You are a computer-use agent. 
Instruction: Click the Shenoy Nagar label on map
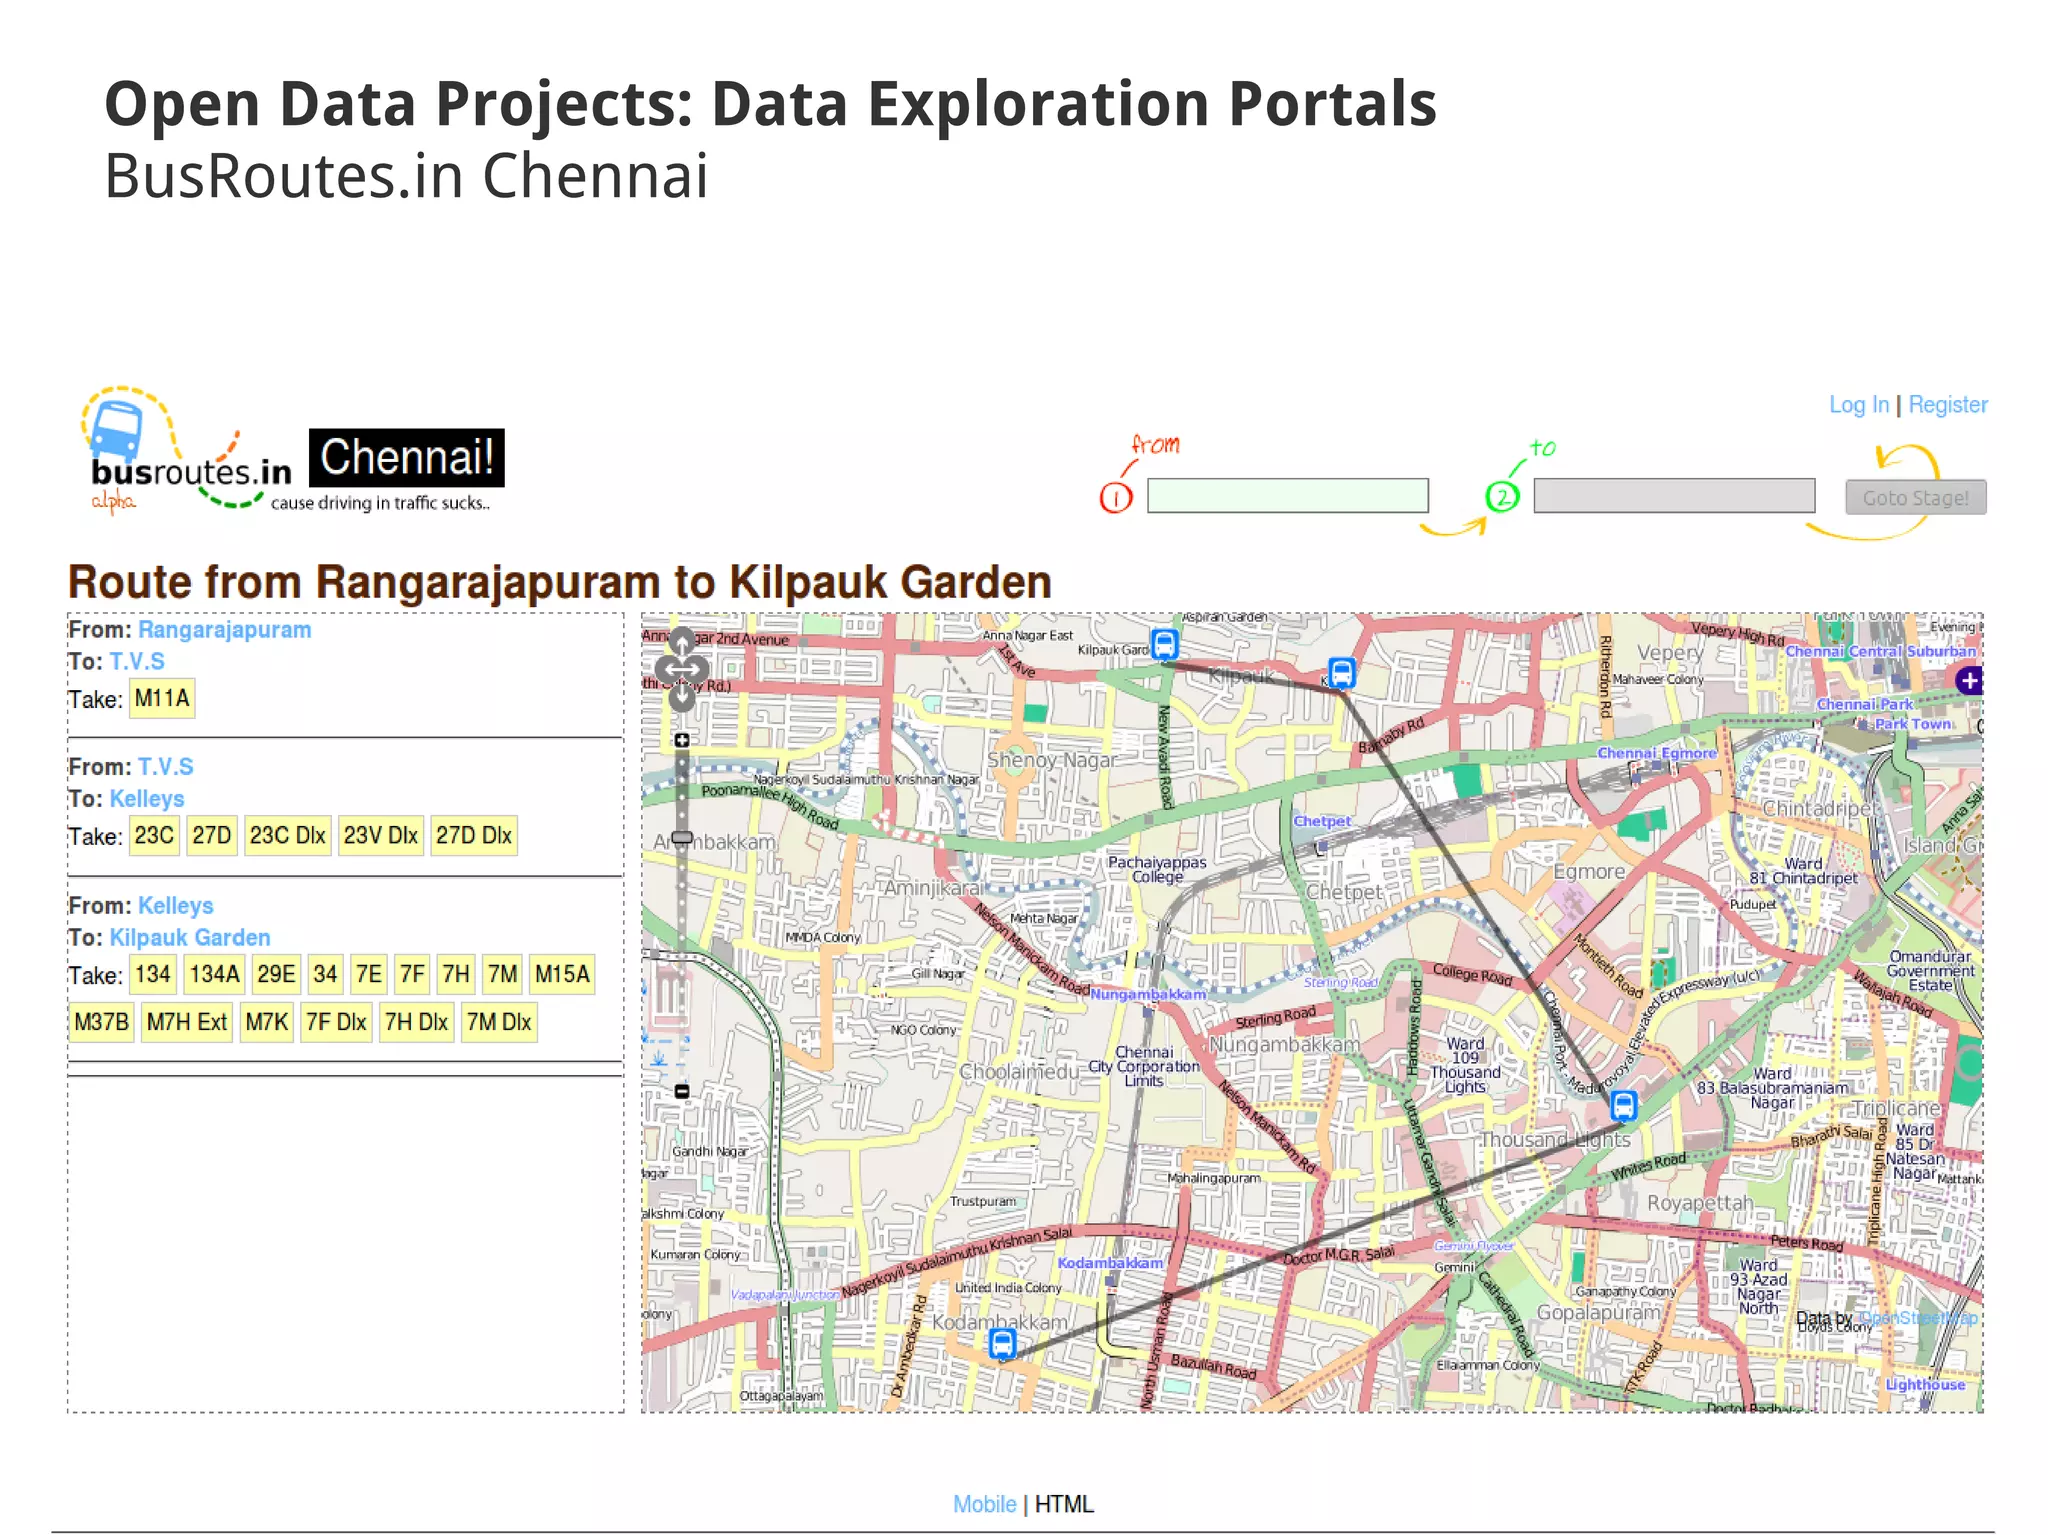pyautogui.click(x=1051, y=760)
